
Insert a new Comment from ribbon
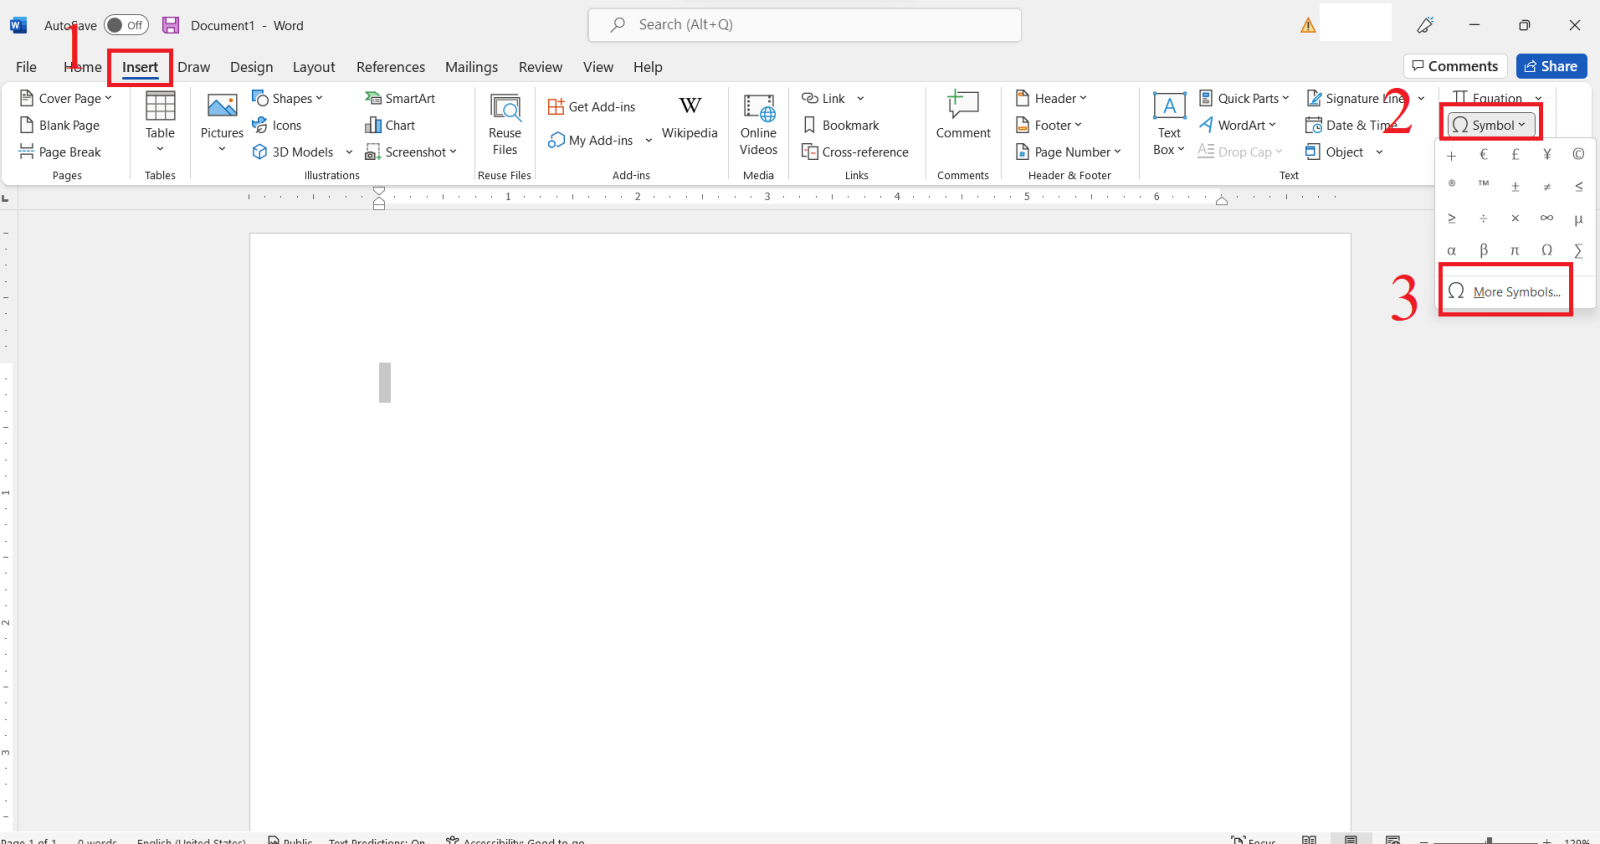[x=963, y=116]
